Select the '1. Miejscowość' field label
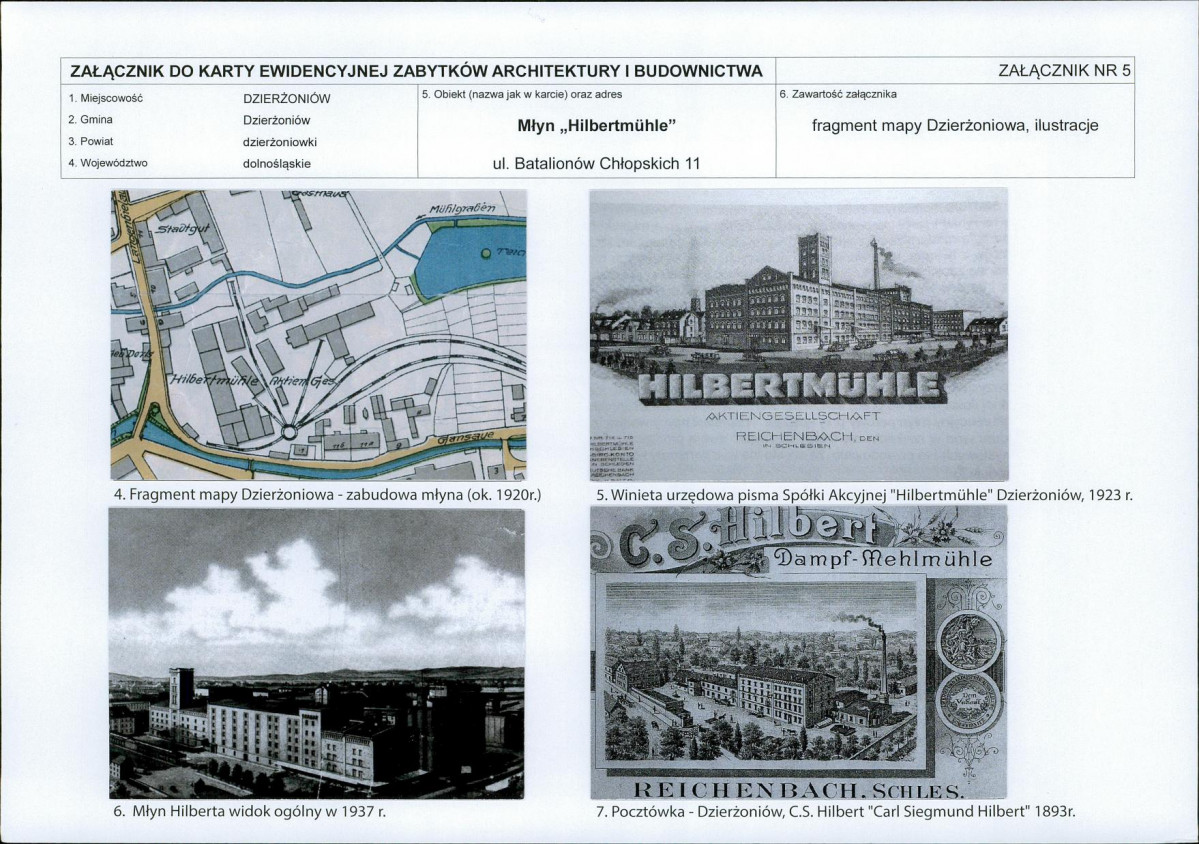This screenshot has width=1199, height=844. [106, 98]
